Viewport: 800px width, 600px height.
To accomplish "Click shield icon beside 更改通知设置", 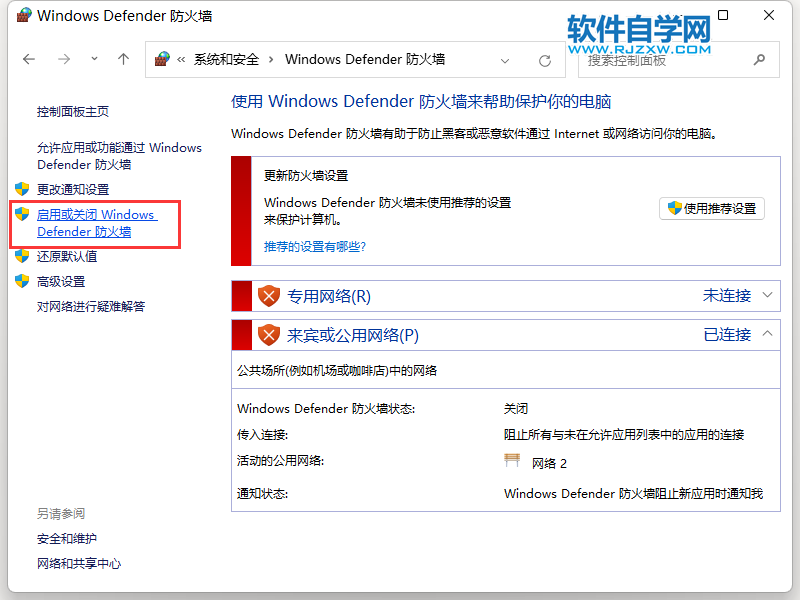I will point(22,189).
